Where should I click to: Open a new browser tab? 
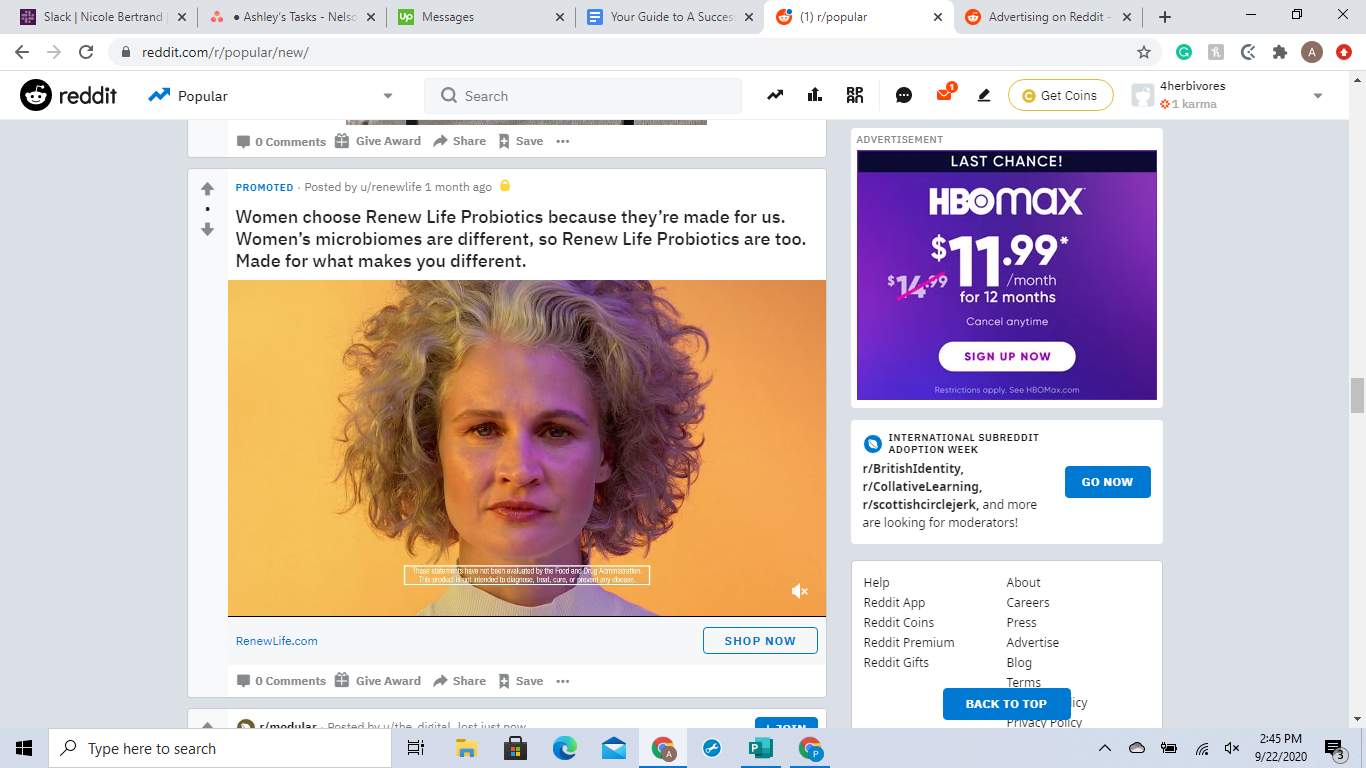tap(1165, 17)
